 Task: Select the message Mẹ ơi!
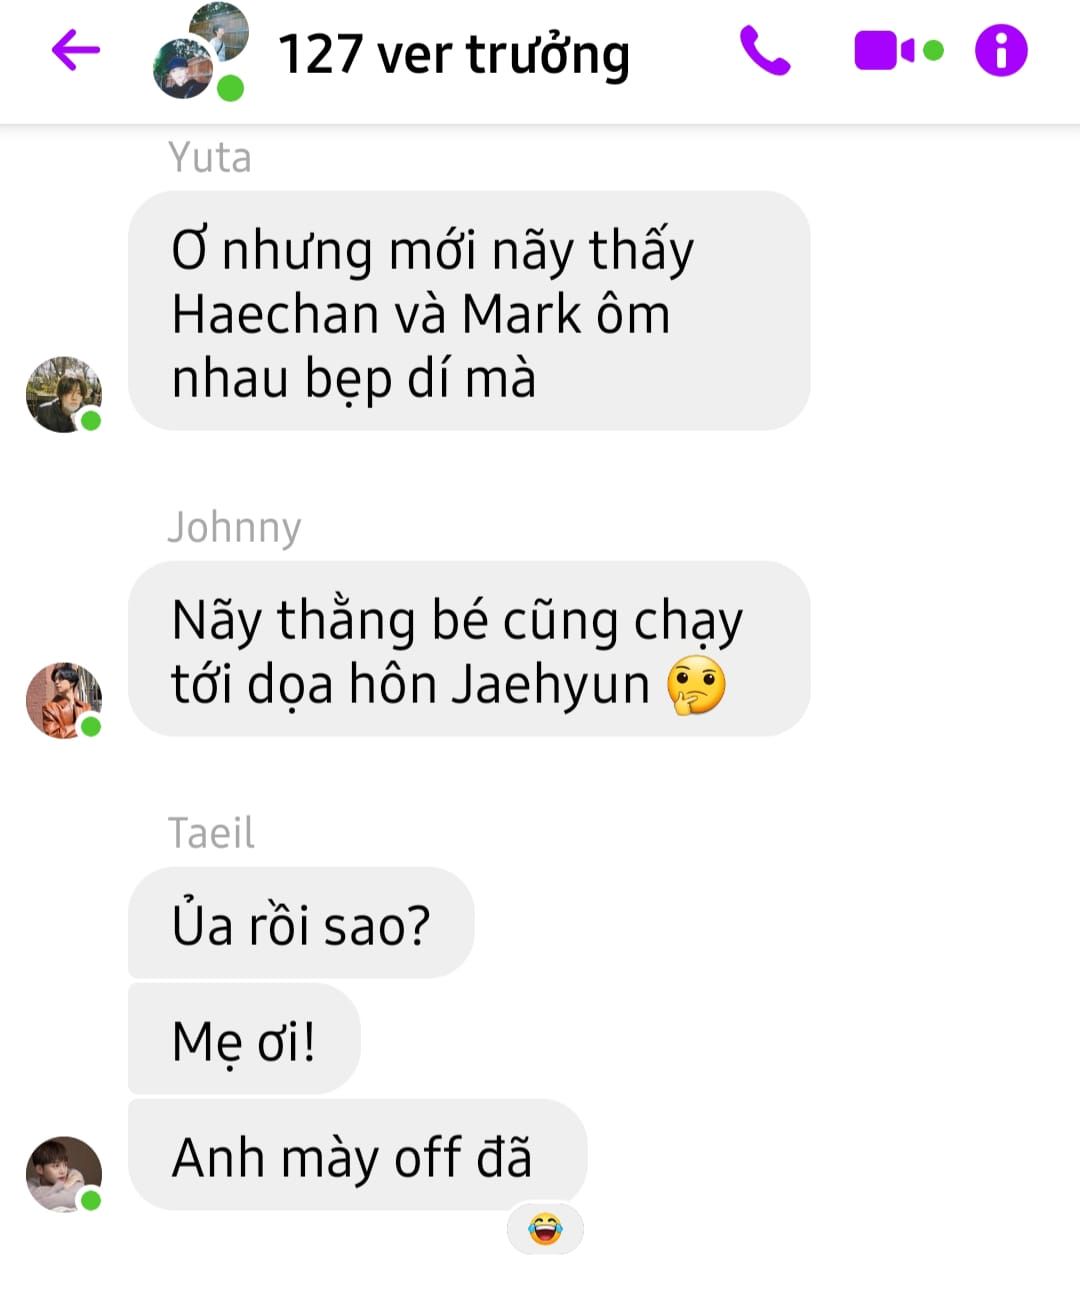(x=244, y=1039)
